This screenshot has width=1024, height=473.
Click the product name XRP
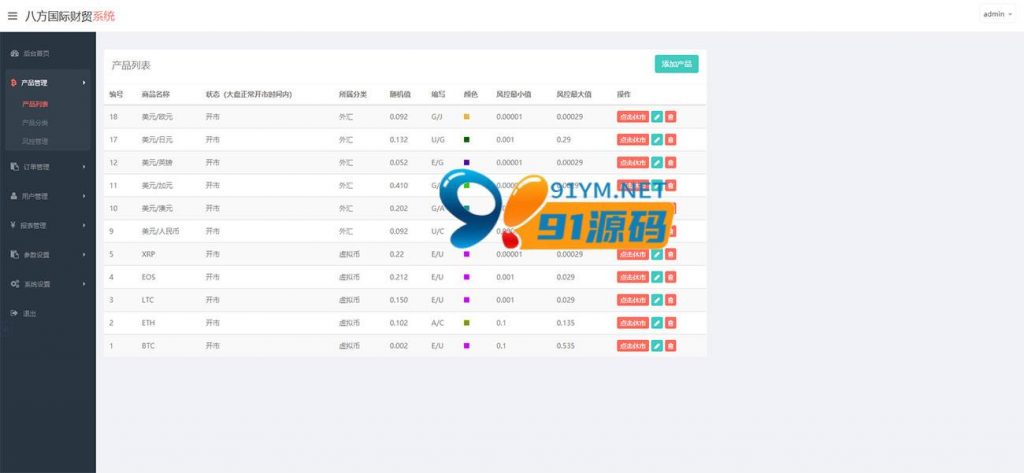pyautogui.click(x=148, y=254)
